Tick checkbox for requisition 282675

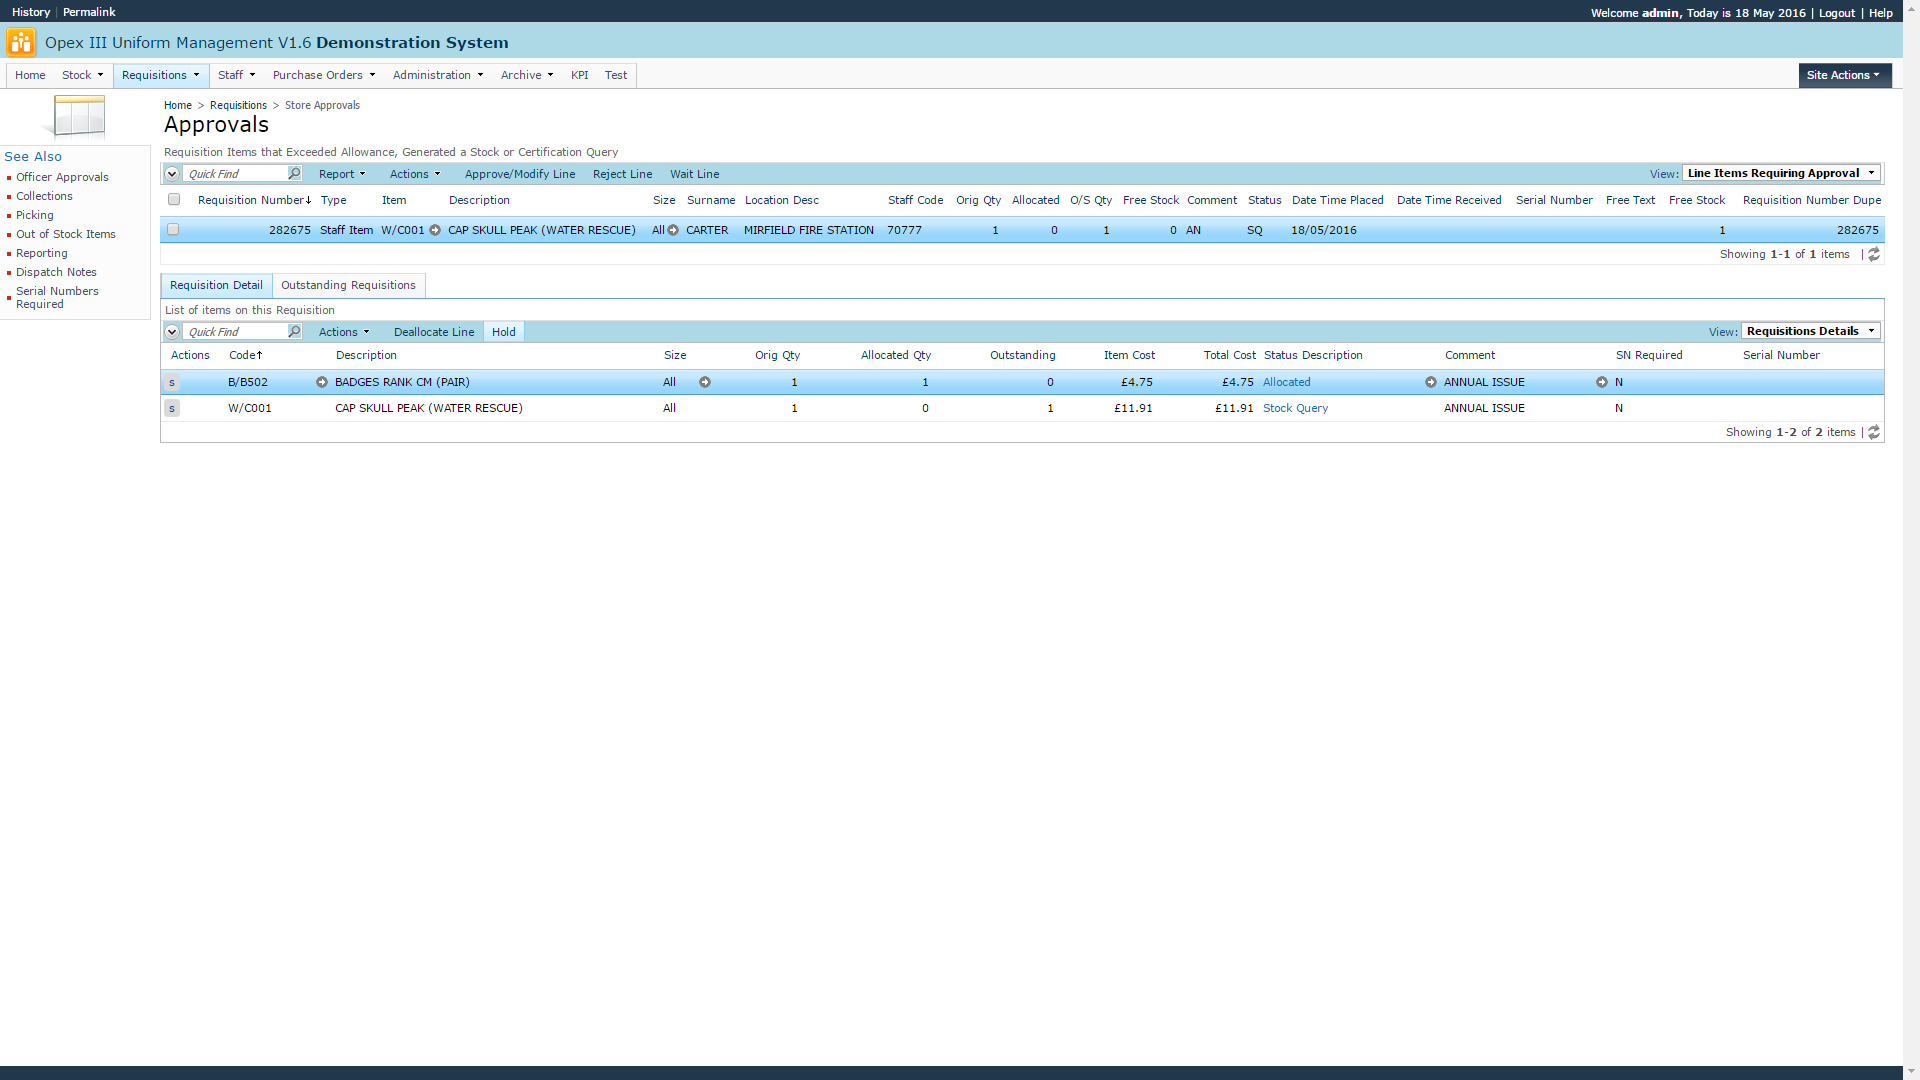[x=173, y=230]
